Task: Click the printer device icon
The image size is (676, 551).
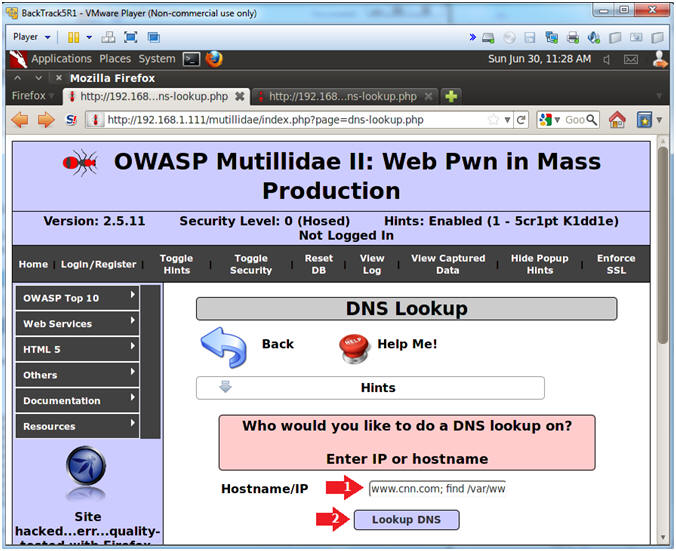Action: point(573,38)
